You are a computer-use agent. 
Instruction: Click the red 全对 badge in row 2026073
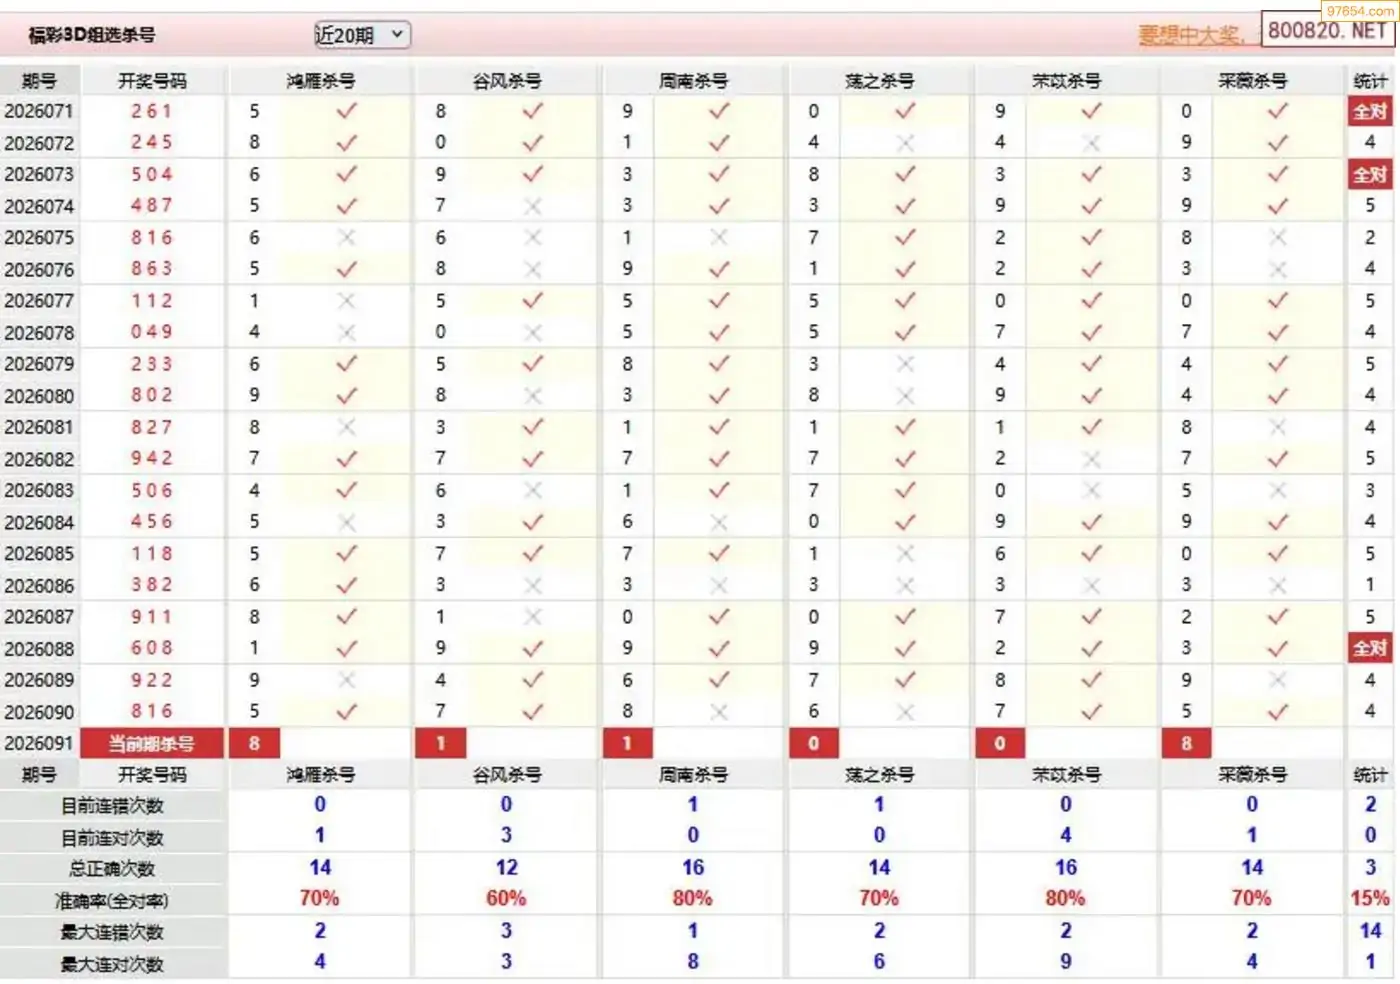tap(1369, 175)
